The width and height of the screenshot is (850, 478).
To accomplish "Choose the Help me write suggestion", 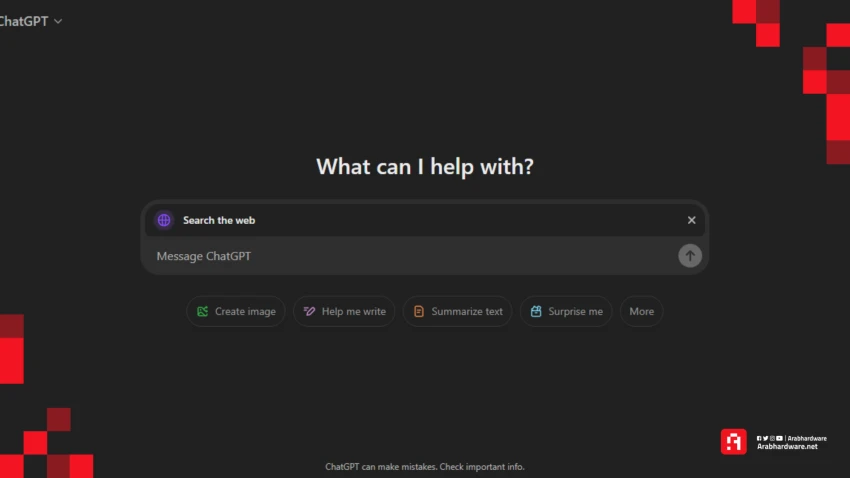I will 344,311.
